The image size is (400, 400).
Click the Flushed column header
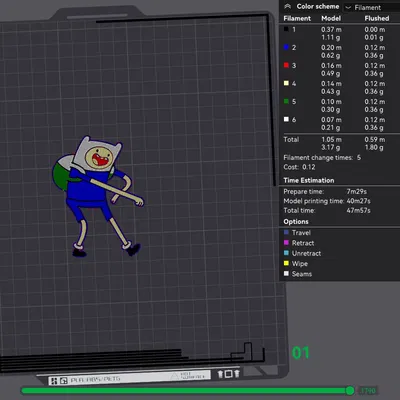(x=377, y=18)
